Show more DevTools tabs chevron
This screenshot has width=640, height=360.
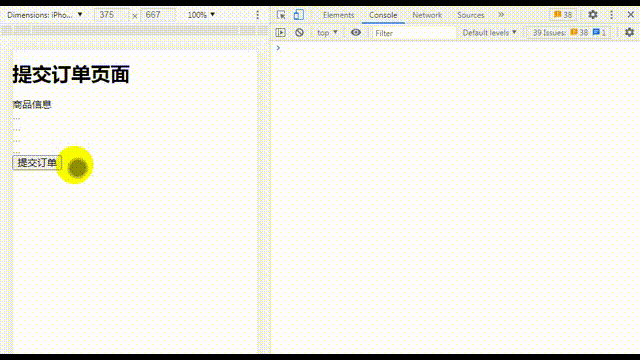pyautogui.click(x=501, y=15)
